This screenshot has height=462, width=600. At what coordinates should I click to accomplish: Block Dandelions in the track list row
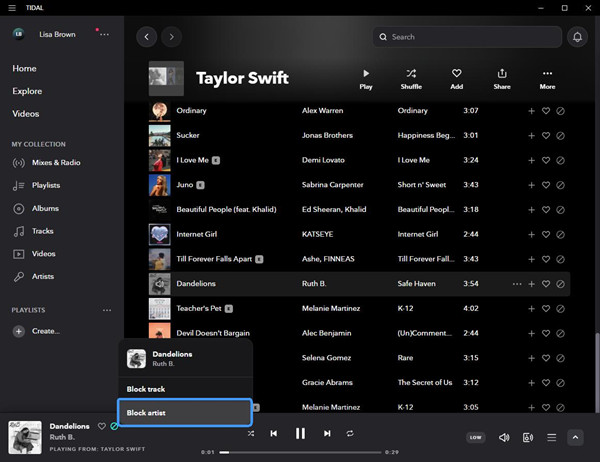560,284
